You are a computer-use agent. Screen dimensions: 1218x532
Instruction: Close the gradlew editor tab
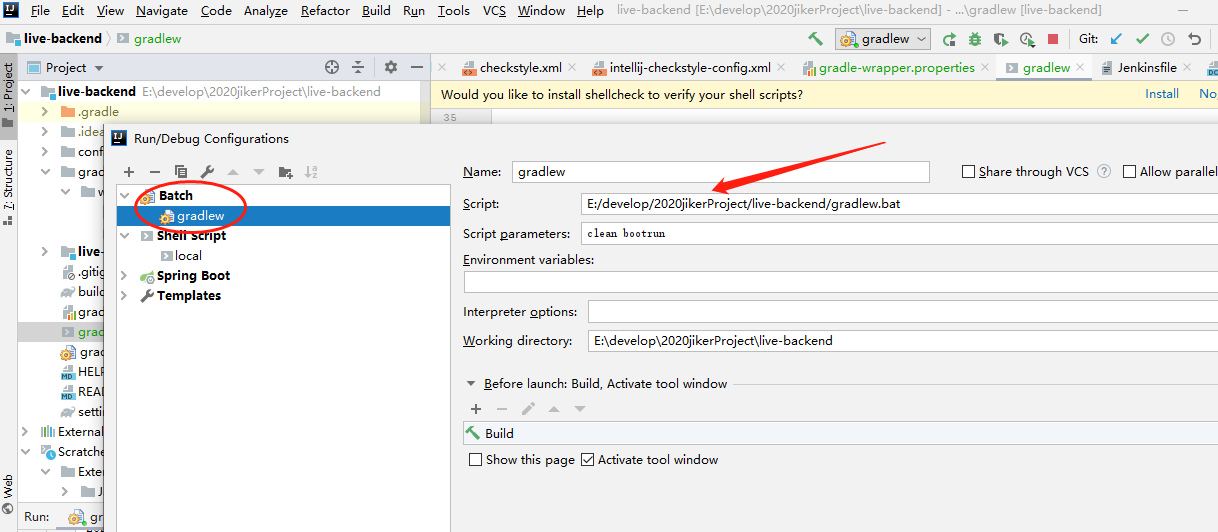[1082, 68]
